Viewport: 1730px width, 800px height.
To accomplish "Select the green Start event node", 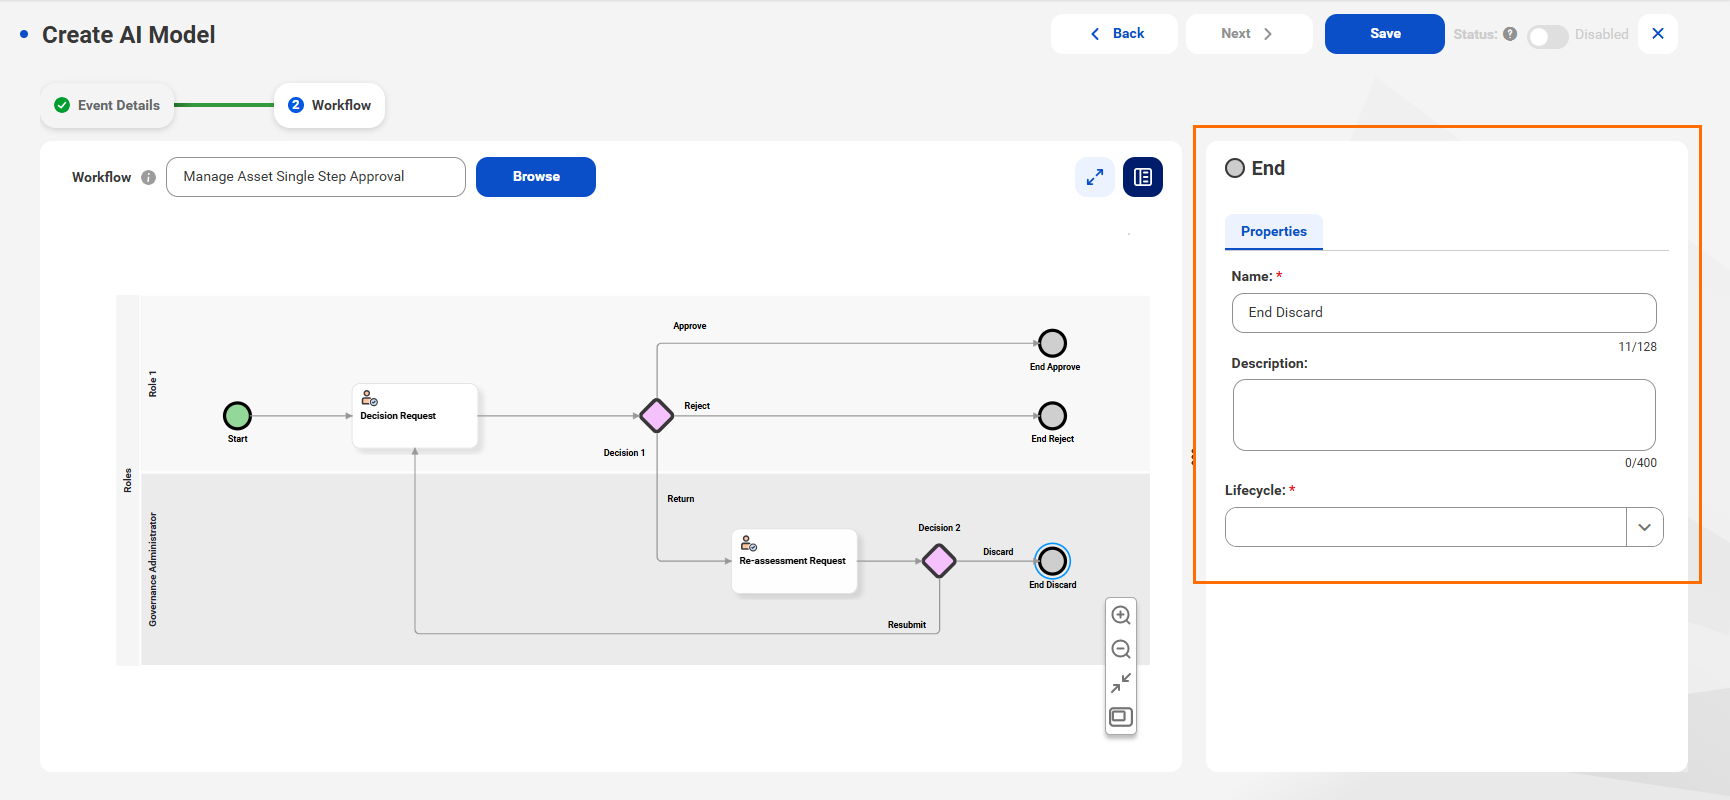I will (x=237, y=416).
